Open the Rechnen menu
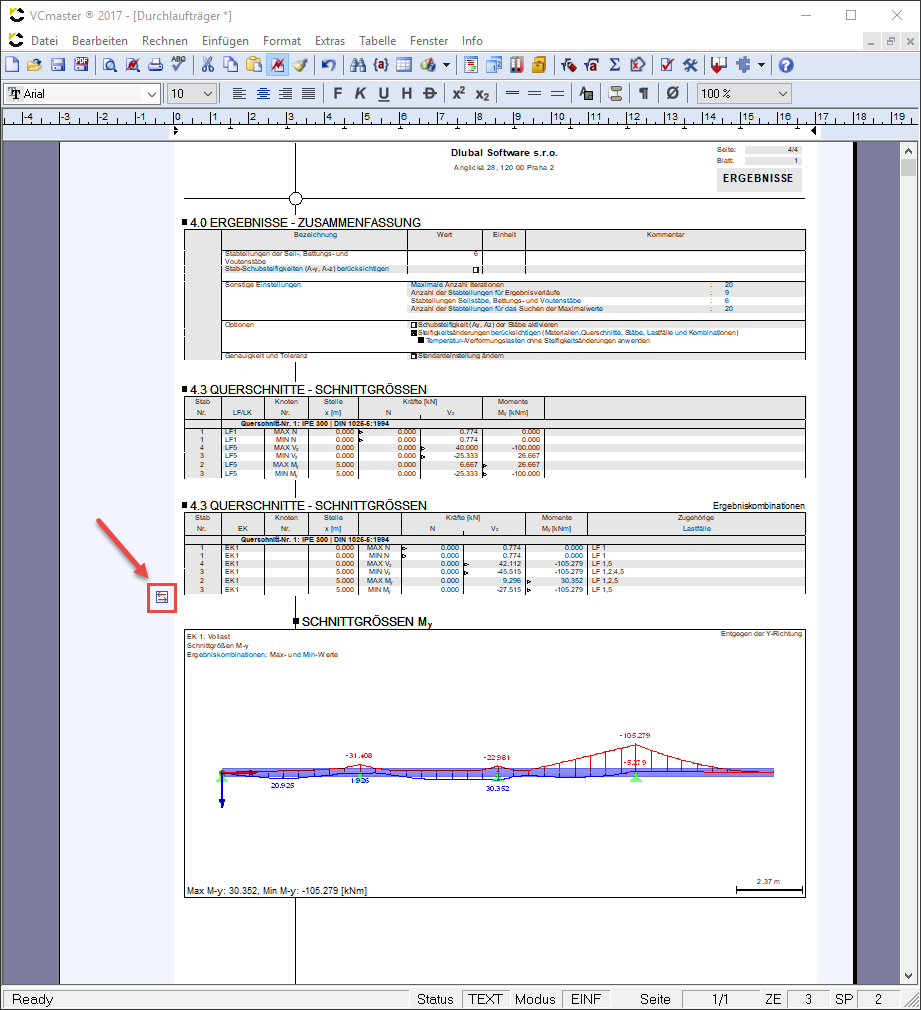 point(164,41)
